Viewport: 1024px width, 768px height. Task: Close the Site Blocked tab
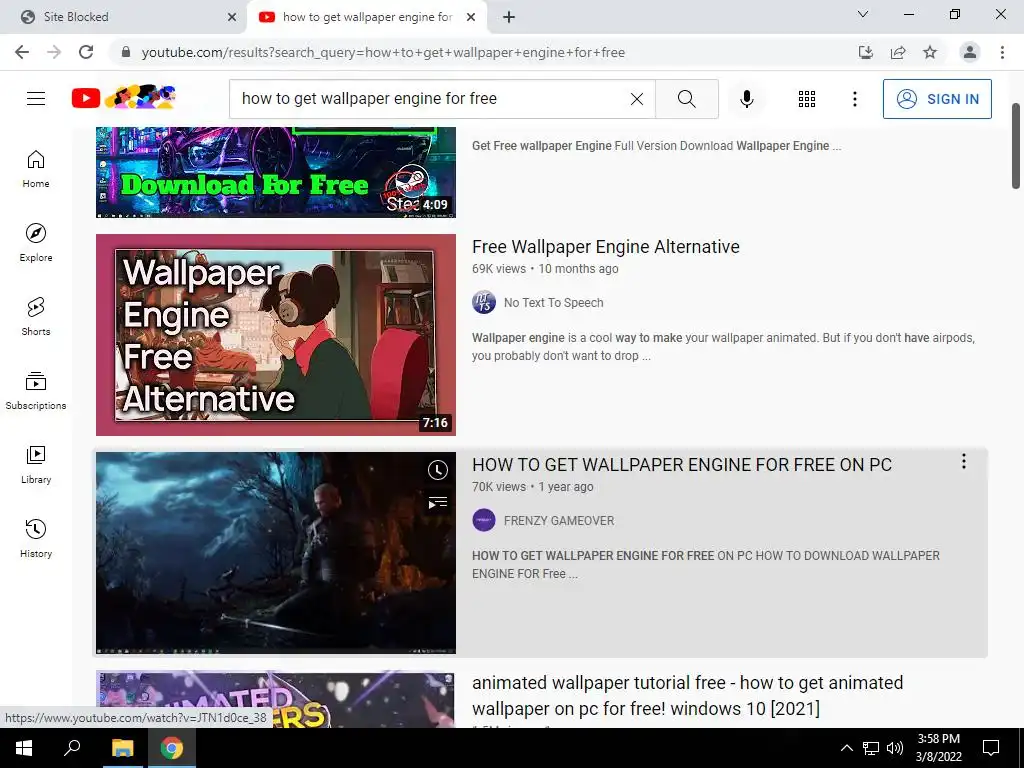click(232, 17)
